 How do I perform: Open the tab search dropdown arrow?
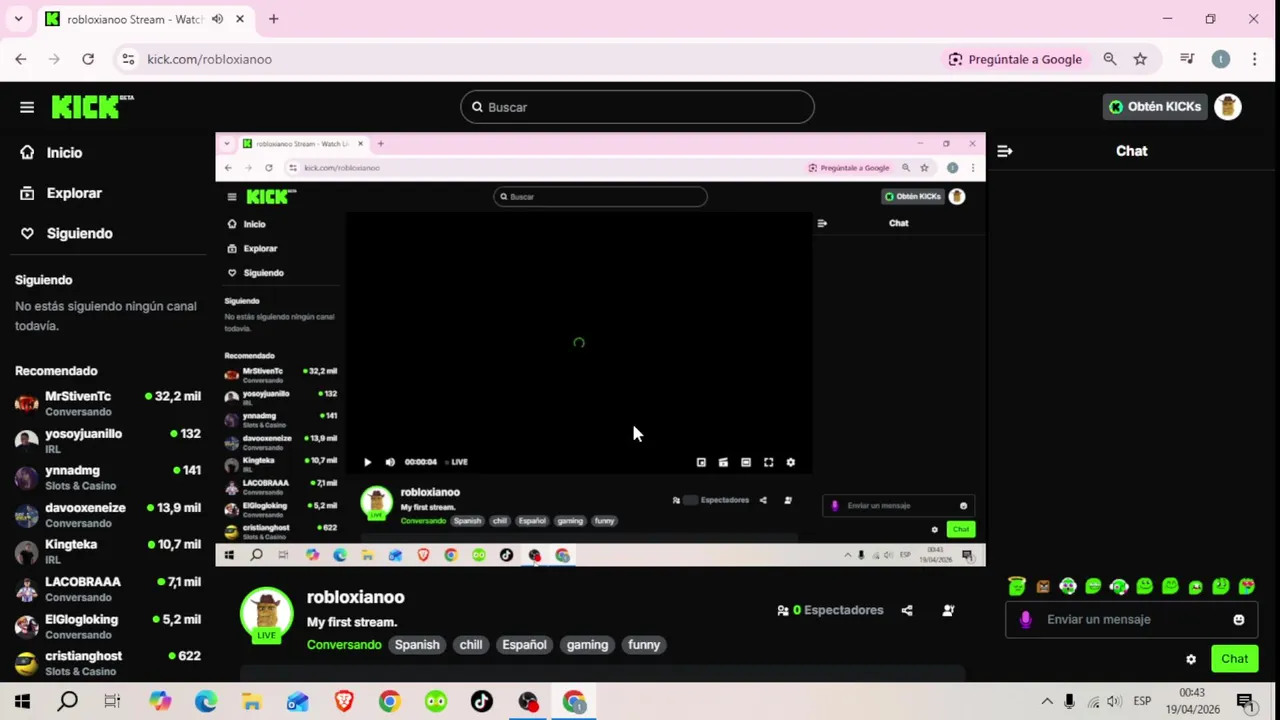(x=18, y=19)
